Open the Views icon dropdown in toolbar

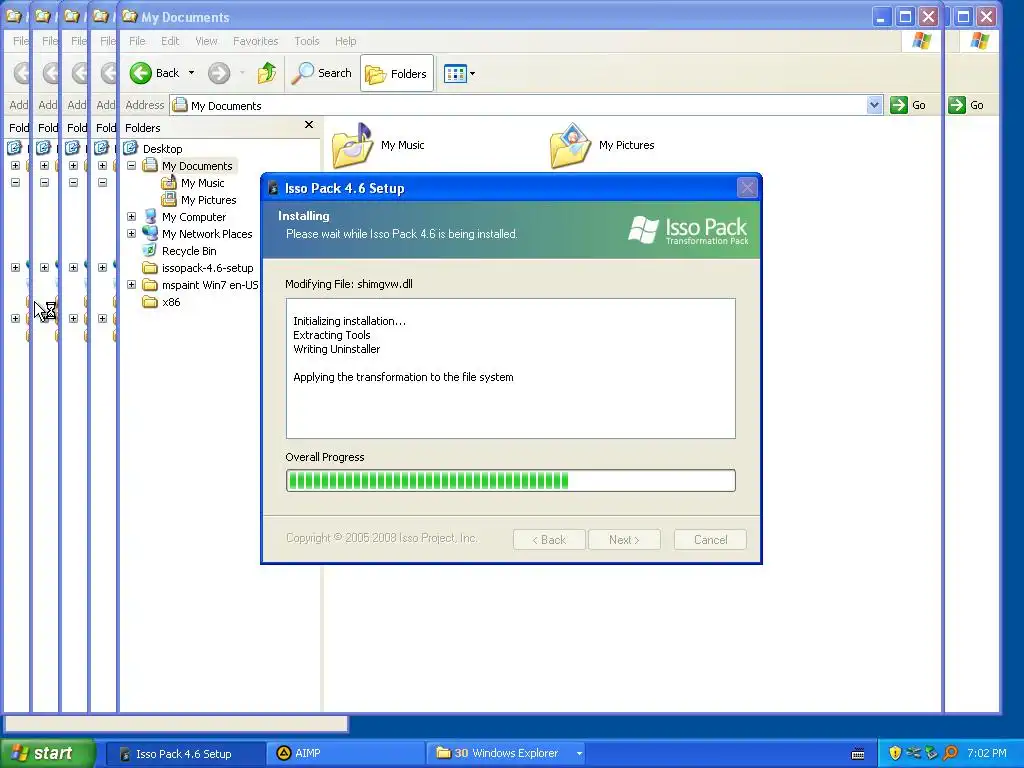460,74
